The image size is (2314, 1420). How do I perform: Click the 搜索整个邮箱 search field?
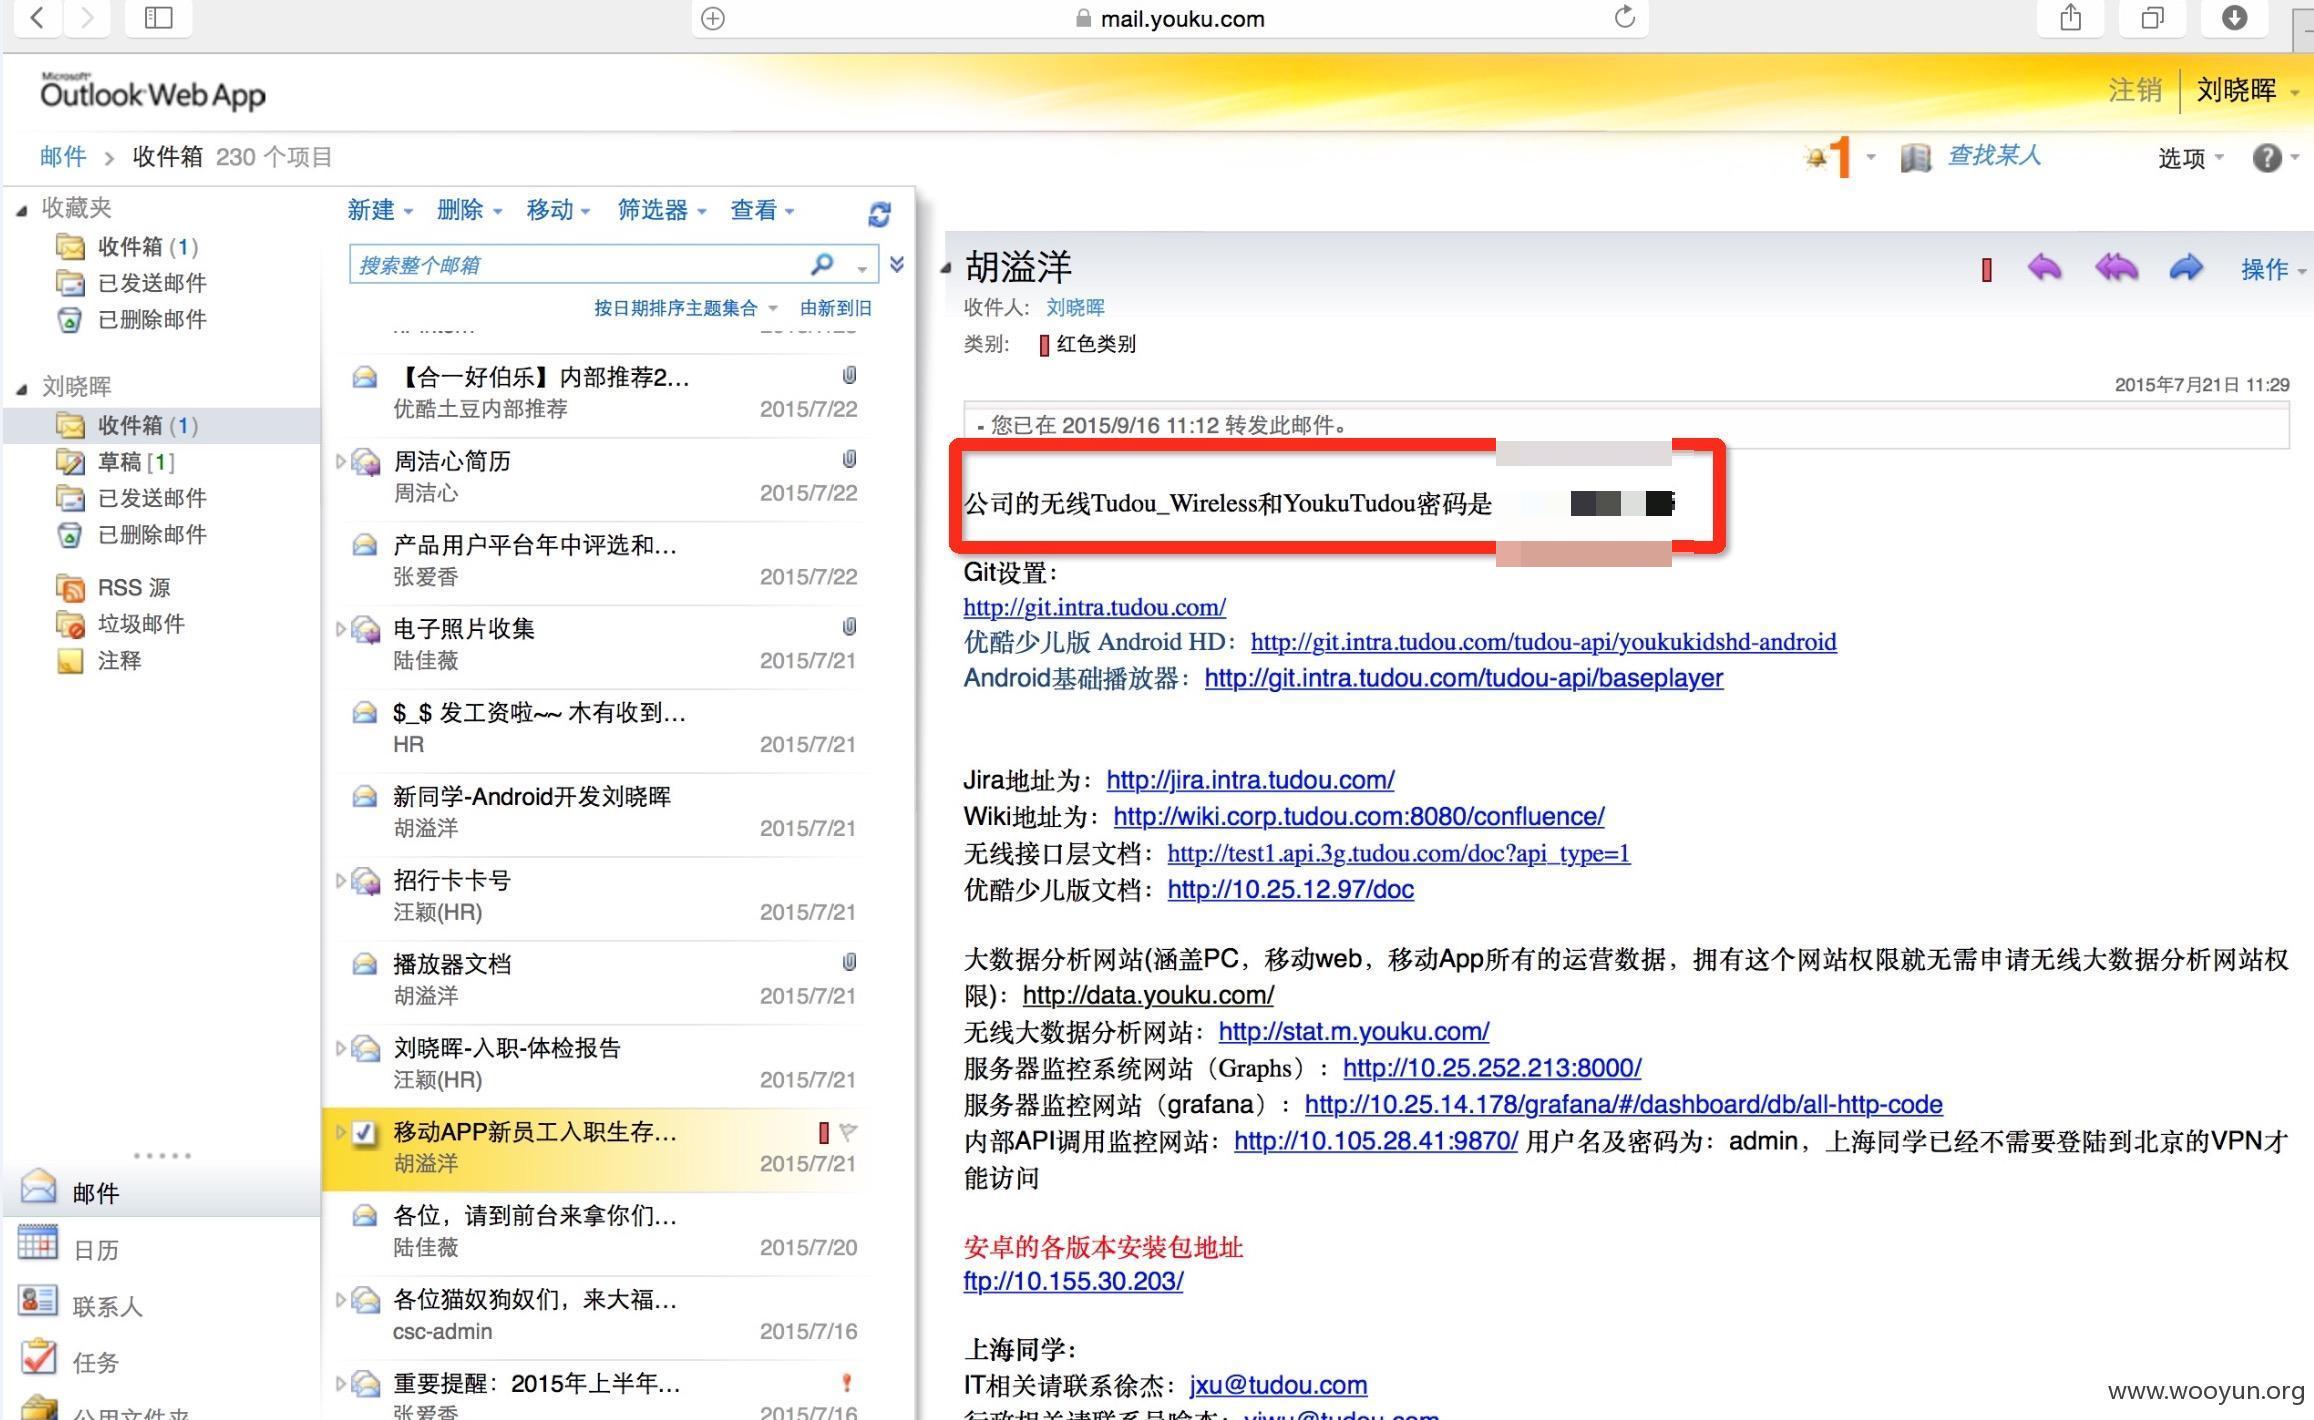(x=580, y=264)
